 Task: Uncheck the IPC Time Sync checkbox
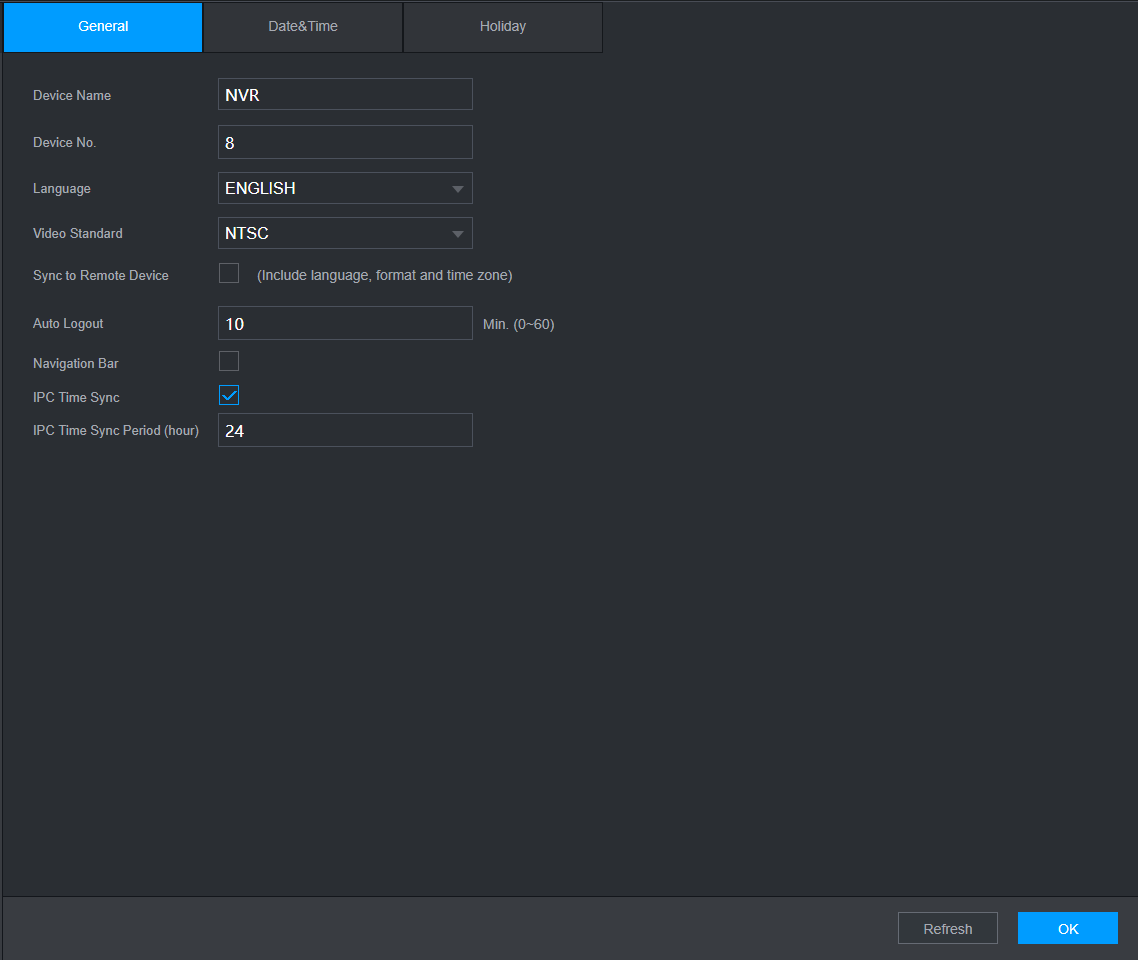tap(229, 395)
